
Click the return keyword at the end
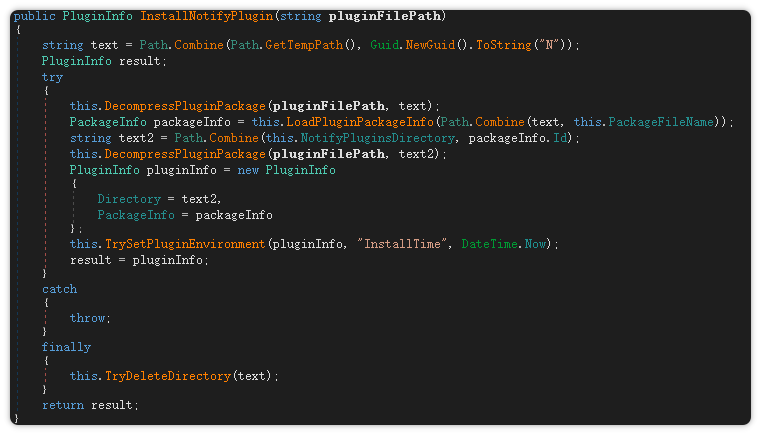tap(63, 405)
